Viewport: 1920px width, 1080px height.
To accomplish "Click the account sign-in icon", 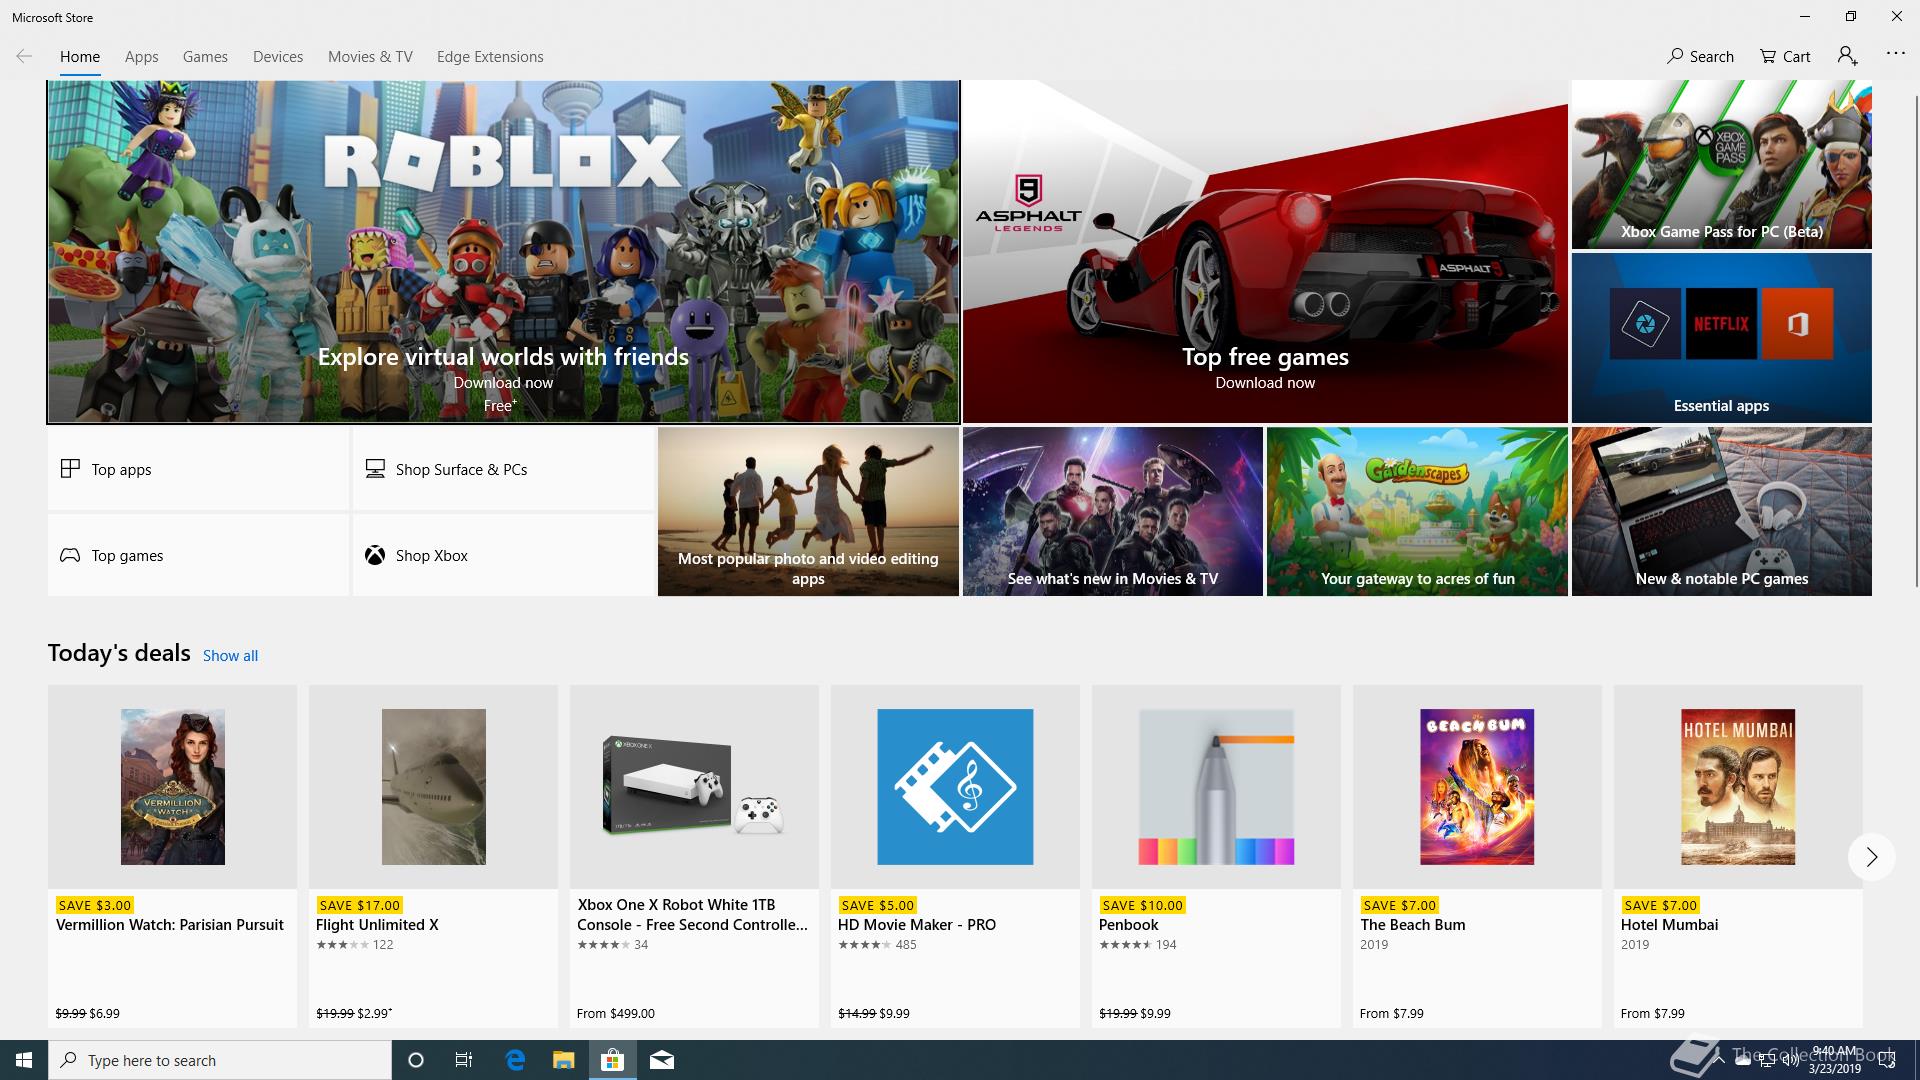I will coord(1847,56).
